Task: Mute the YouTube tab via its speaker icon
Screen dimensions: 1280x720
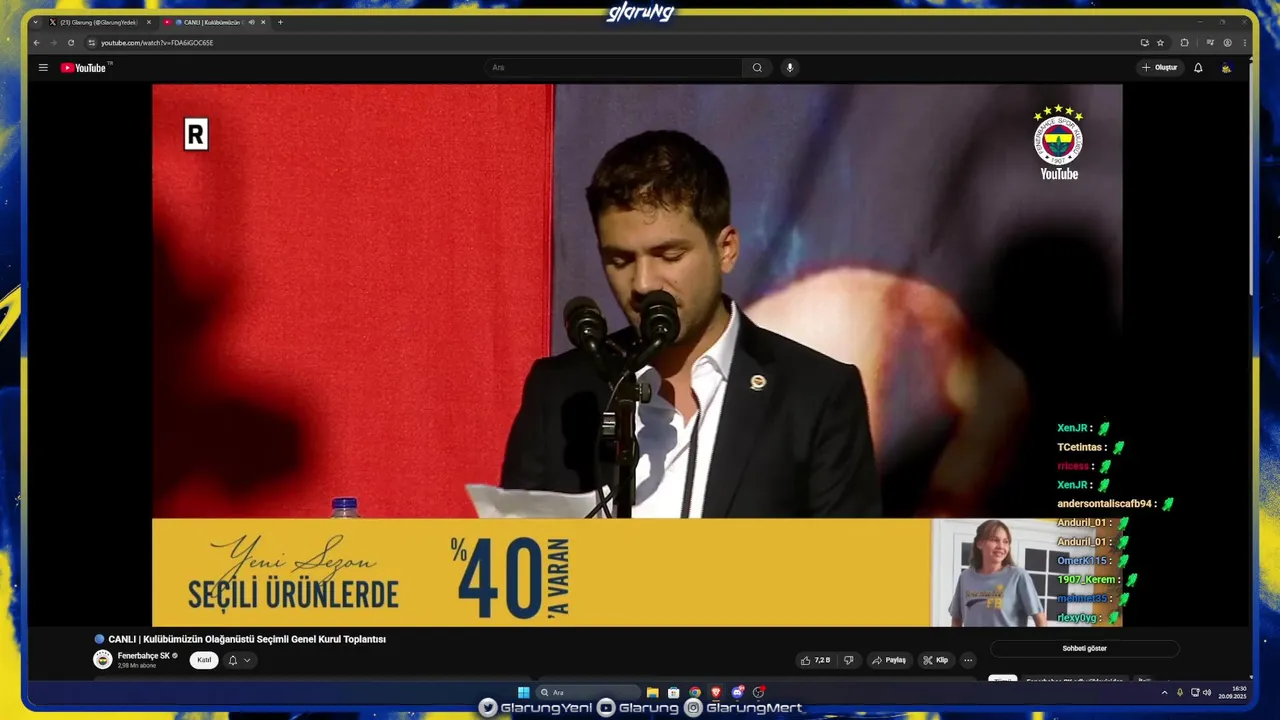Action: tap(251, 22)
